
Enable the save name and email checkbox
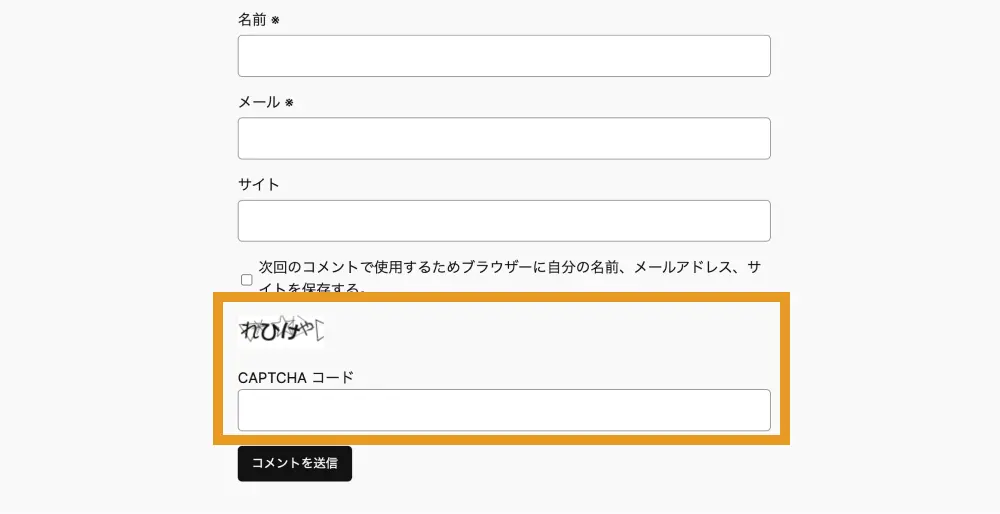tap(247, 280)
